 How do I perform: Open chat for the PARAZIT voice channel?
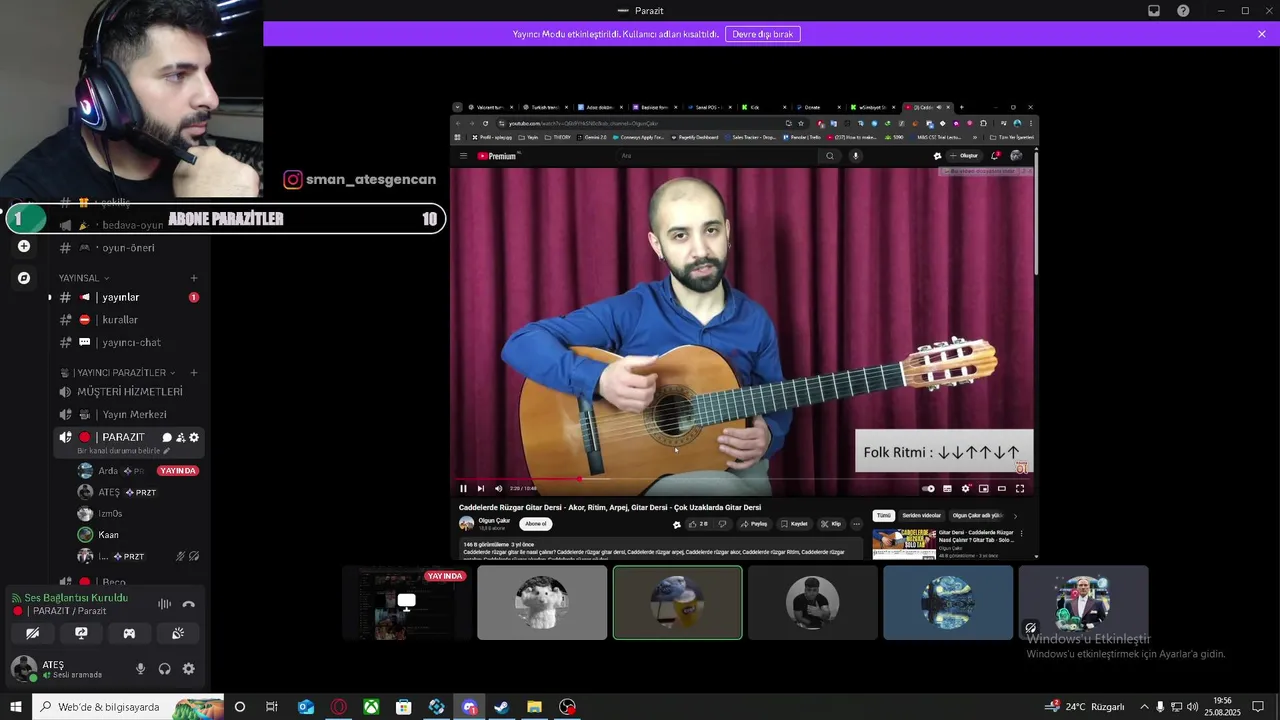coord(167,437)
